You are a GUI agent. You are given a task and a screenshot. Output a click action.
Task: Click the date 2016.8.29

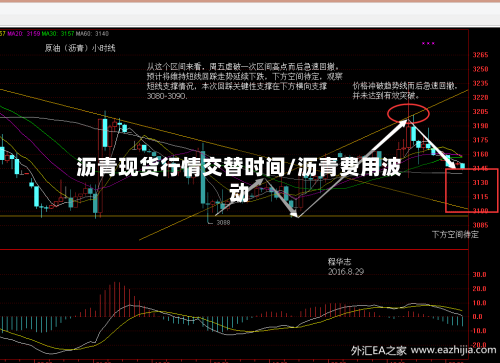click(346, 272)
